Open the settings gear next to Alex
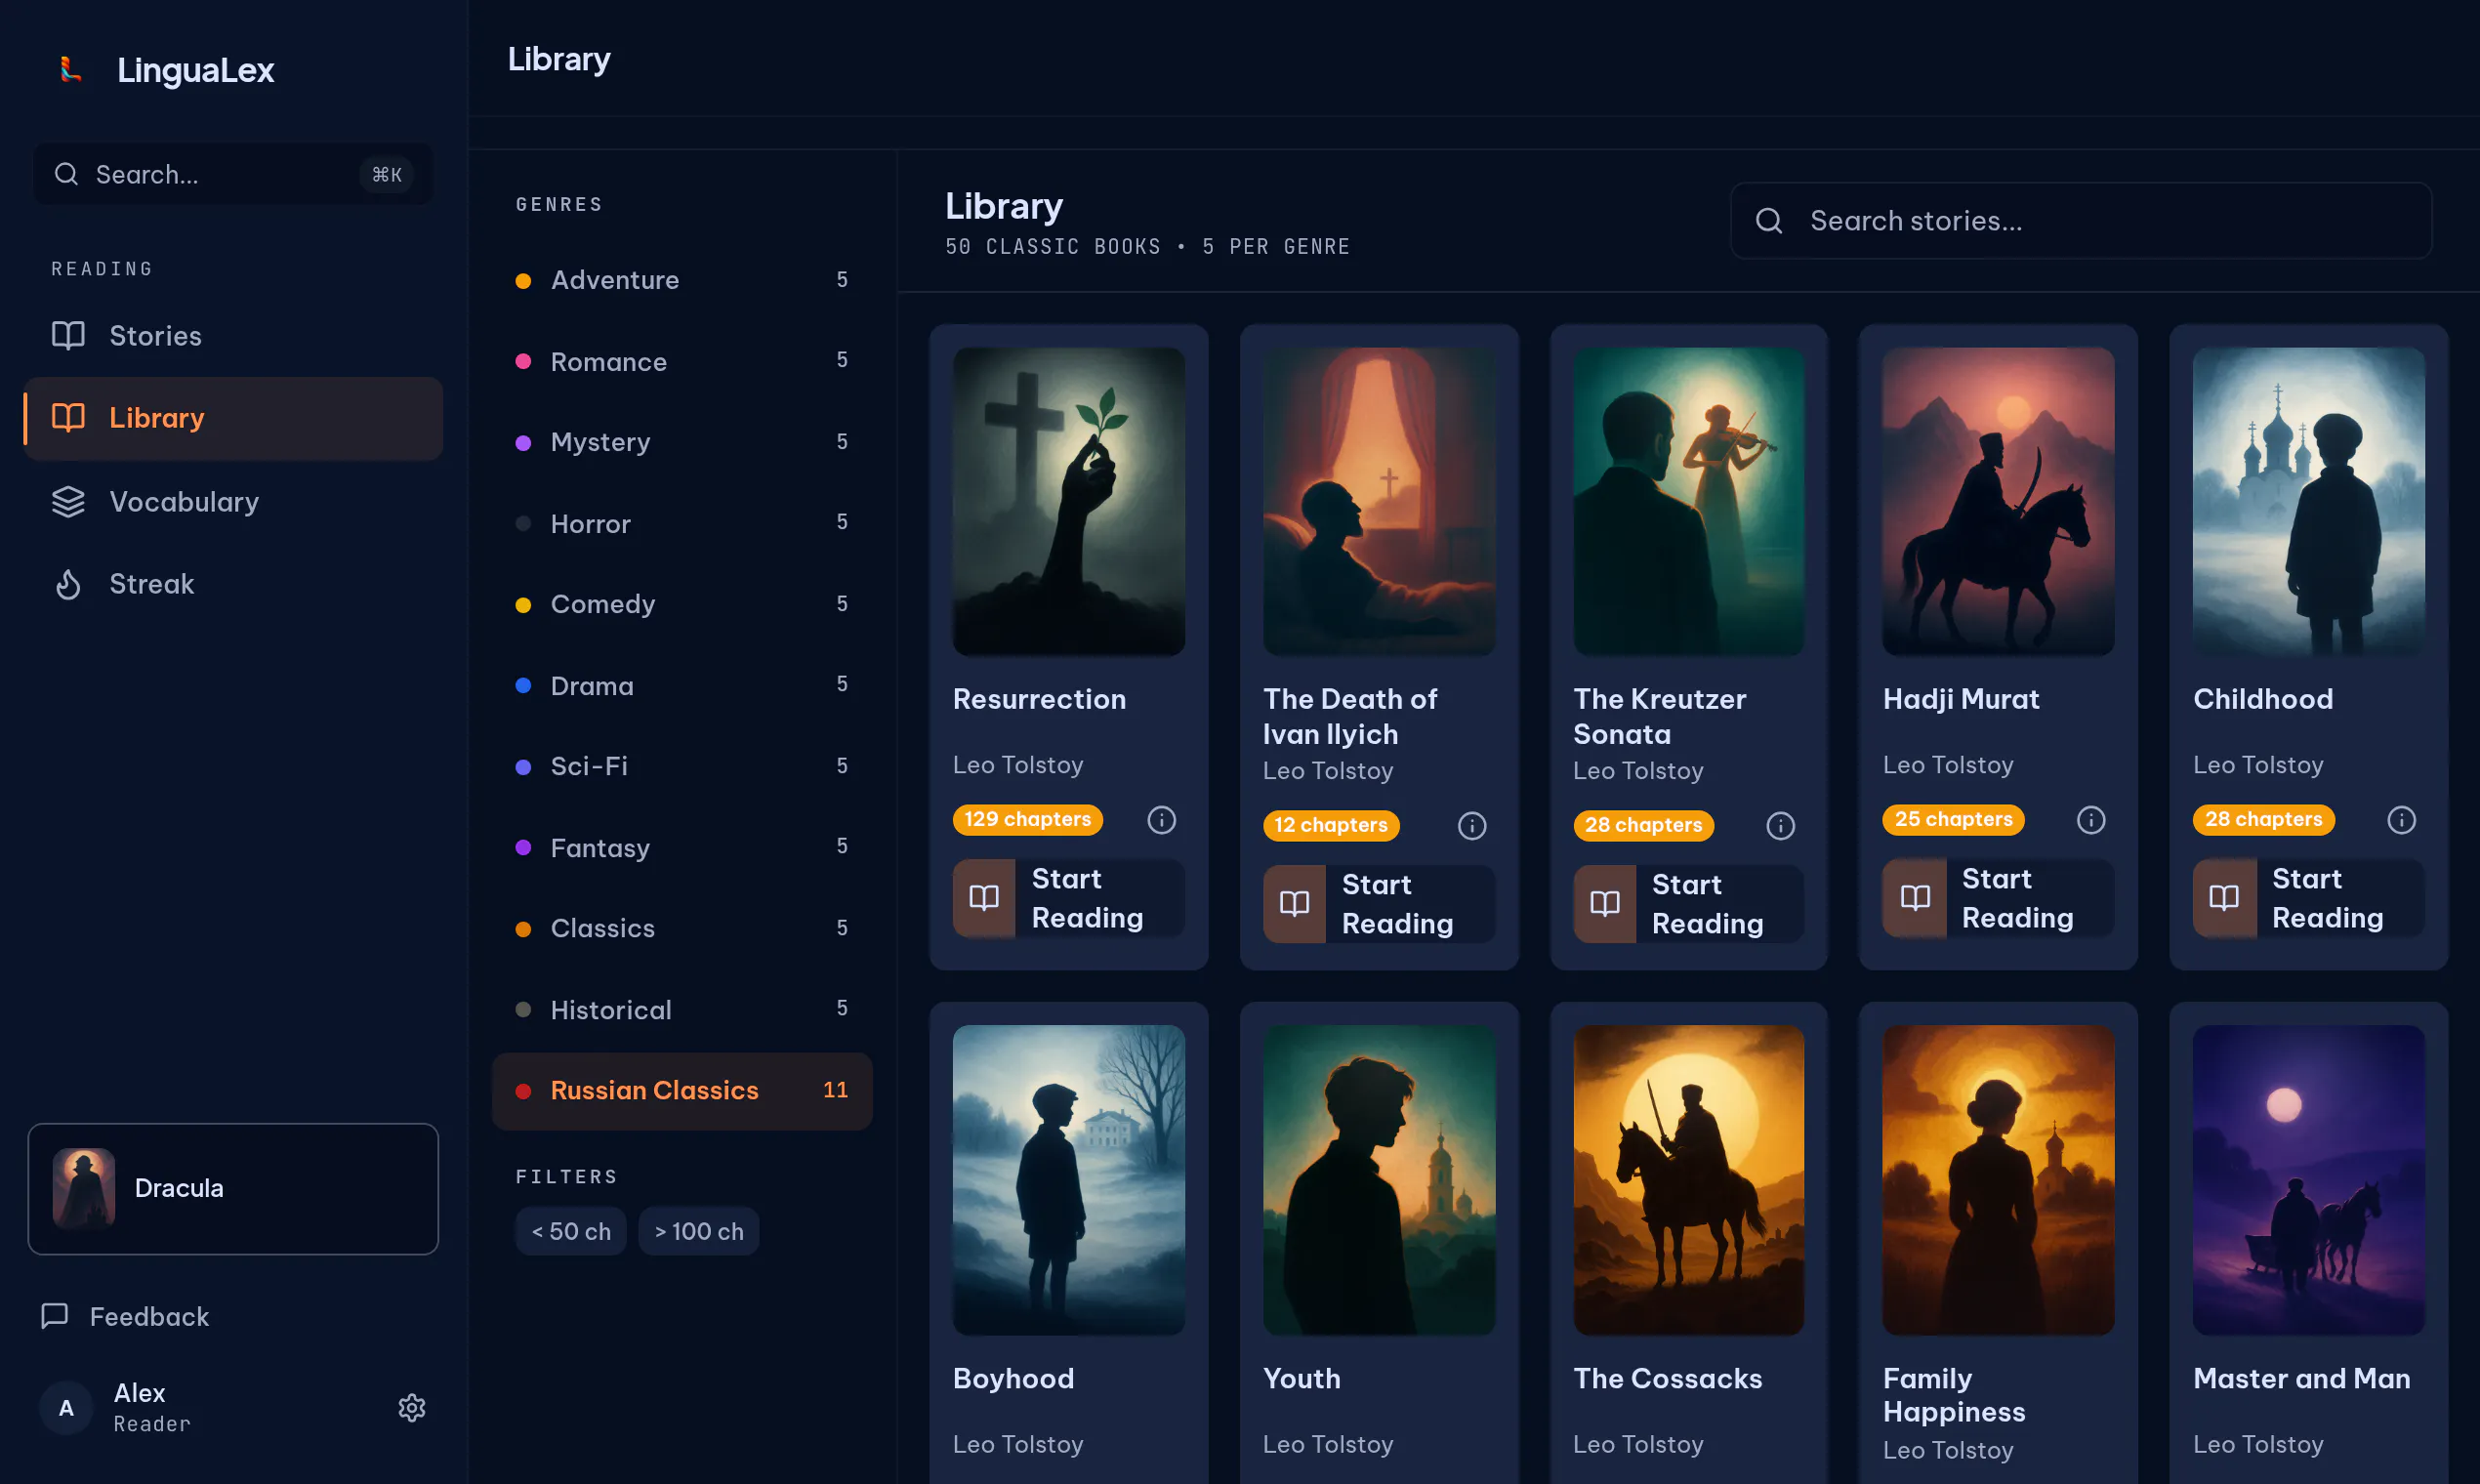This screenshot has width=2480, height=1484. click(x=412, y=1407)
